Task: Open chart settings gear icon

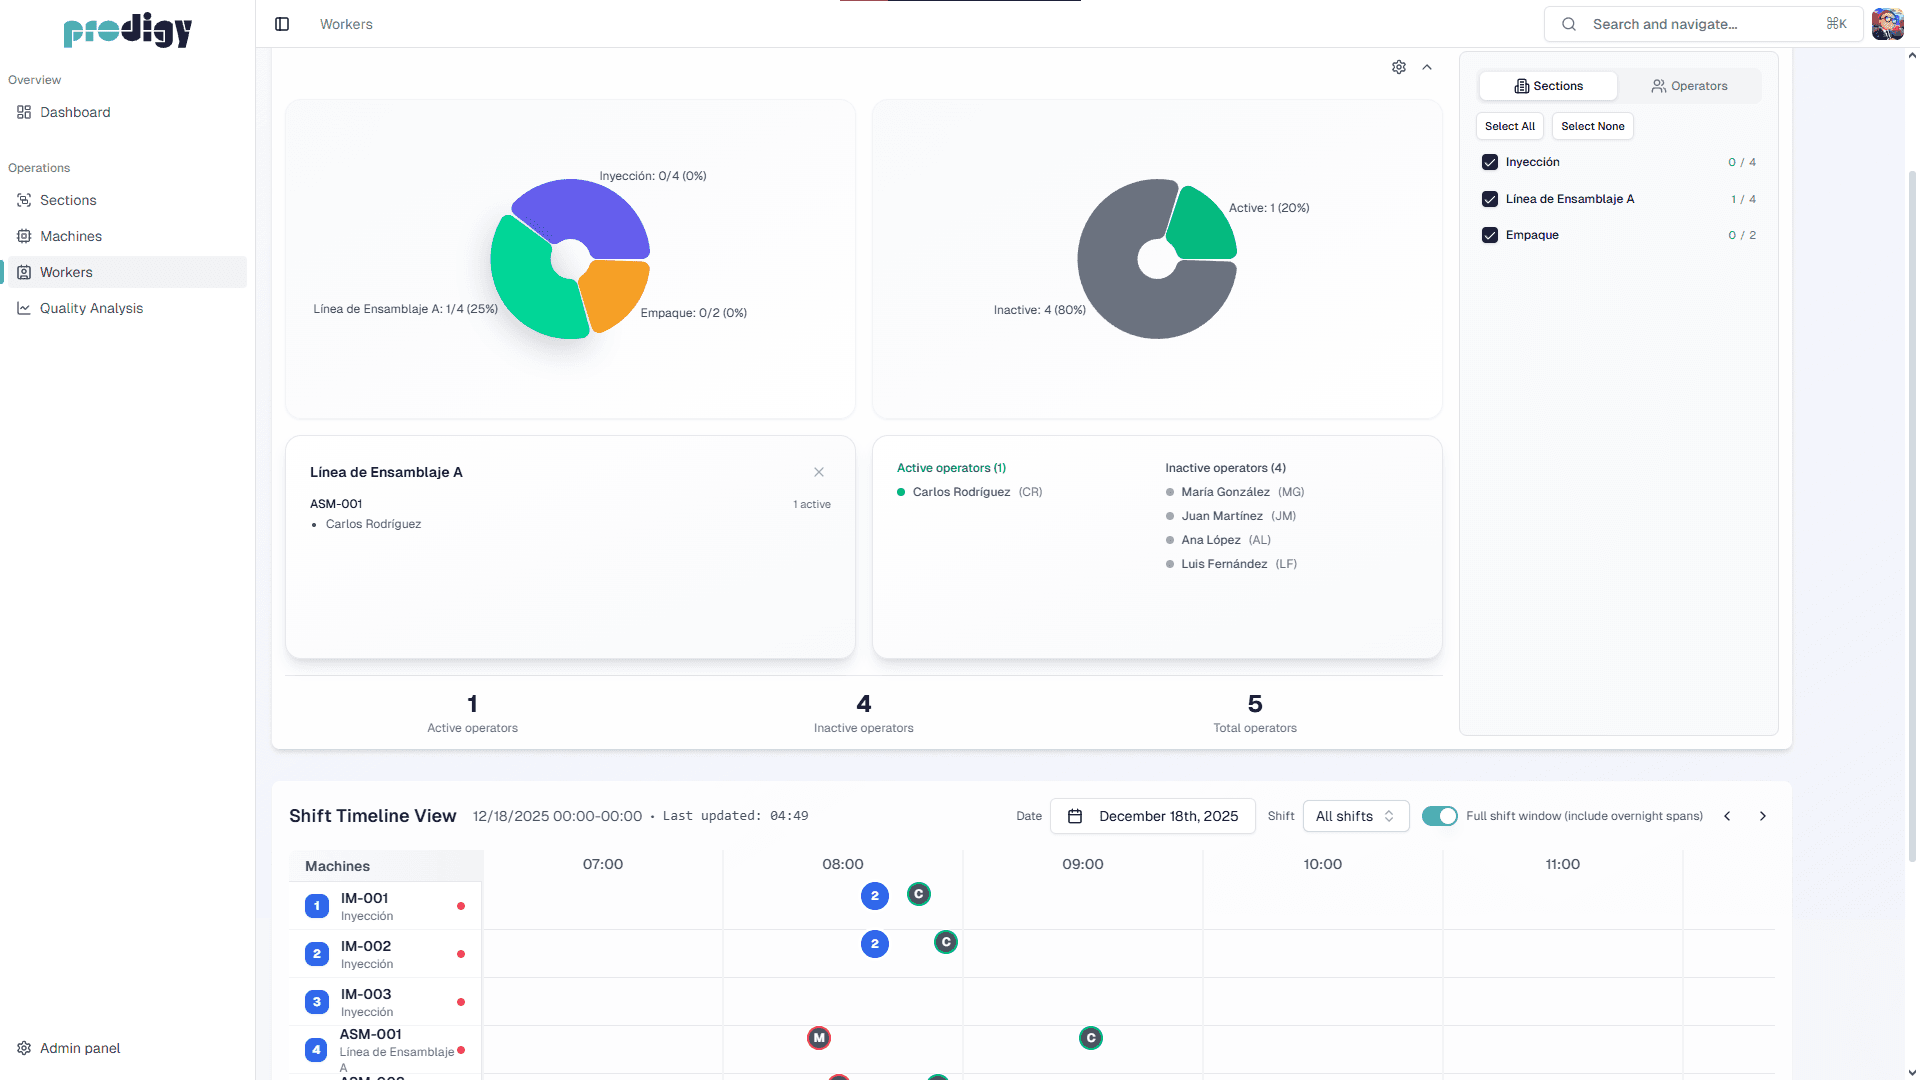Action: pos(1399,67)
